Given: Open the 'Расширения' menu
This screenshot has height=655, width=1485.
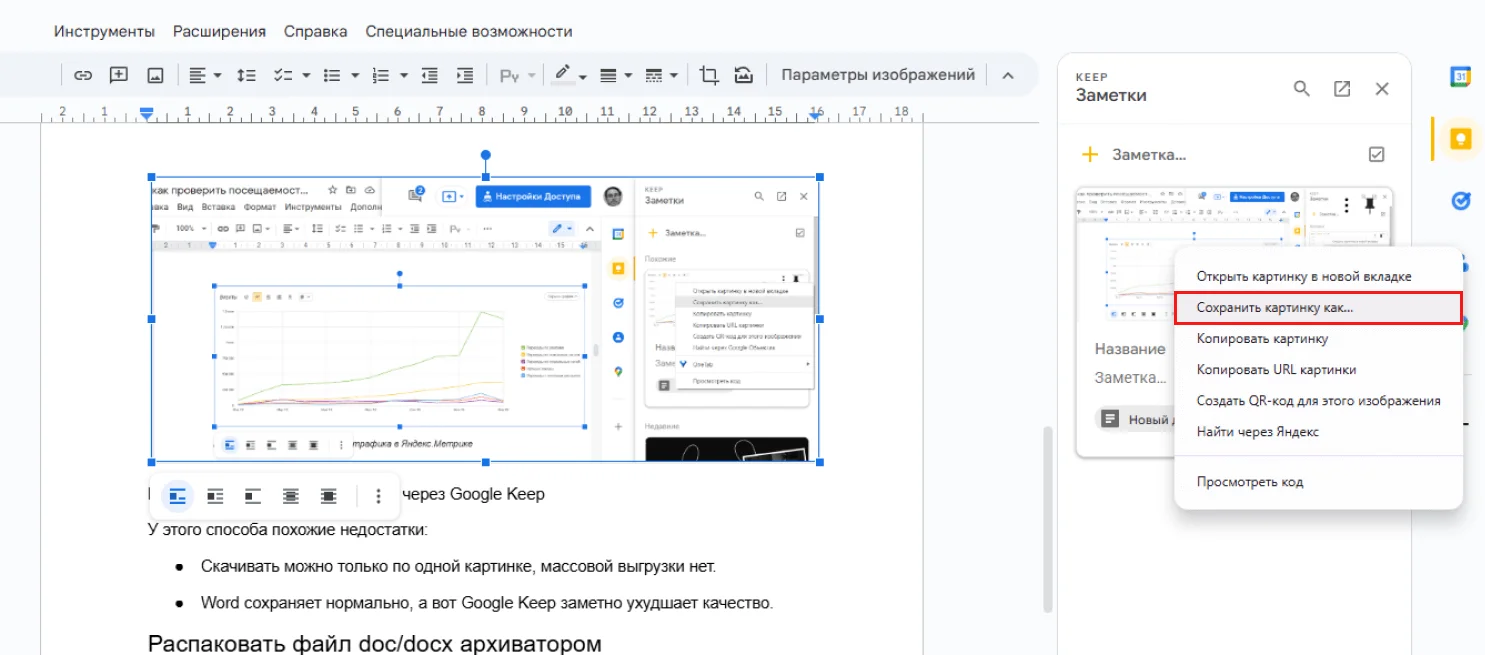Looking at the screenshot, I should coord(219,31).
